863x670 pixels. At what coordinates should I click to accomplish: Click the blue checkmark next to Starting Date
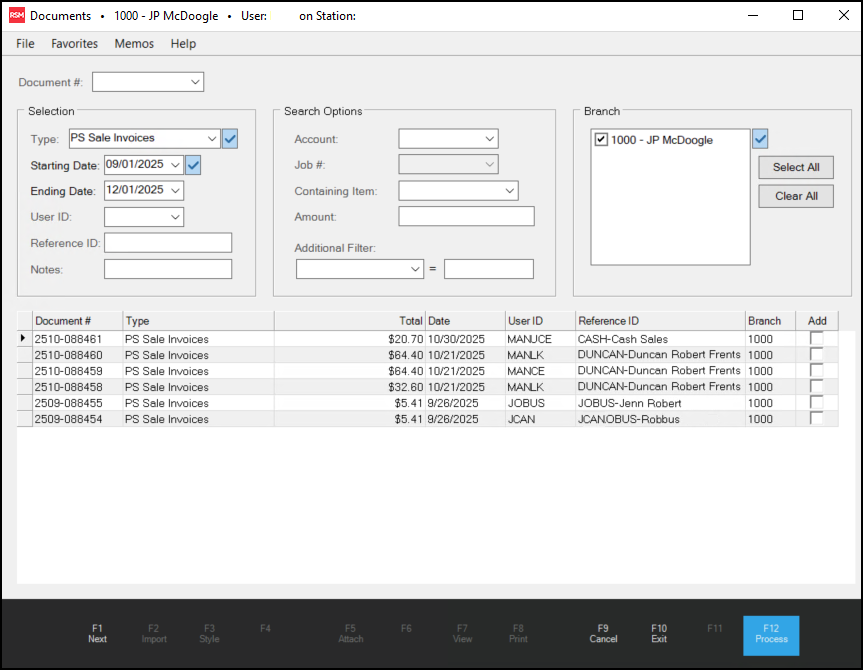(194, 165)
